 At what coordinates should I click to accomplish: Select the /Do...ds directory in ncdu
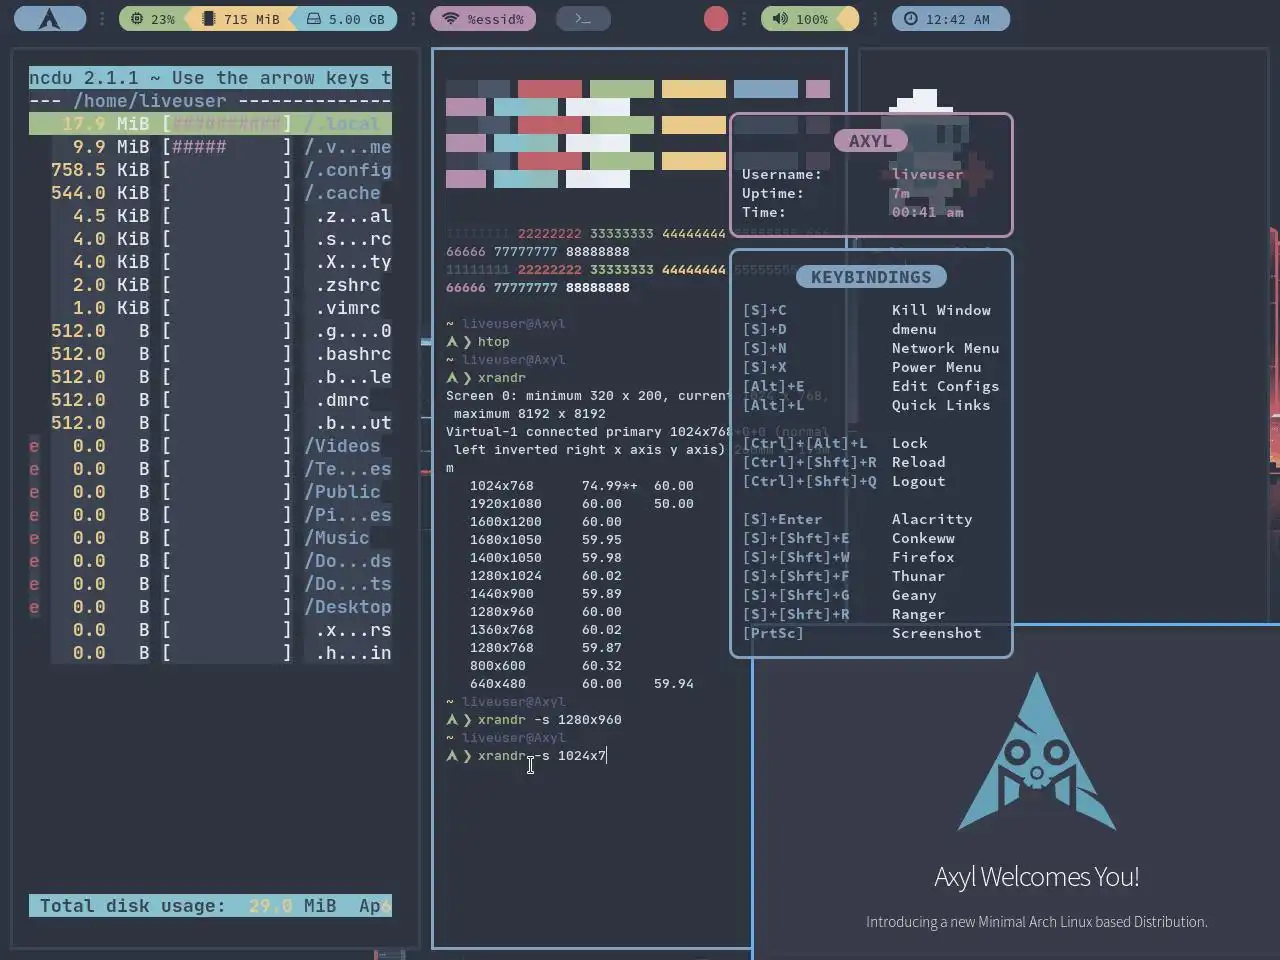click(210, 561)
